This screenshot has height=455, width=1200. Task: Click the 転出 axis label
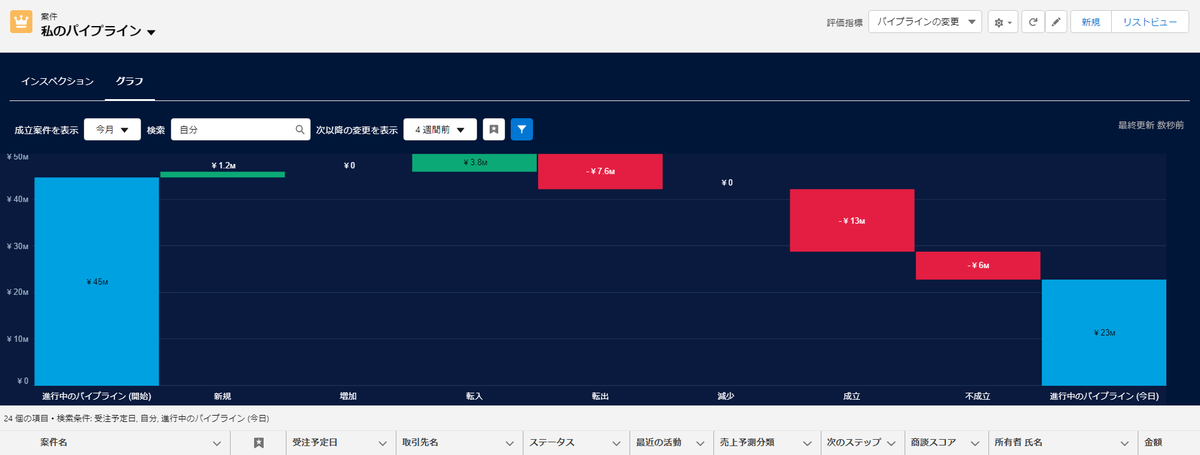coord(600,397)
